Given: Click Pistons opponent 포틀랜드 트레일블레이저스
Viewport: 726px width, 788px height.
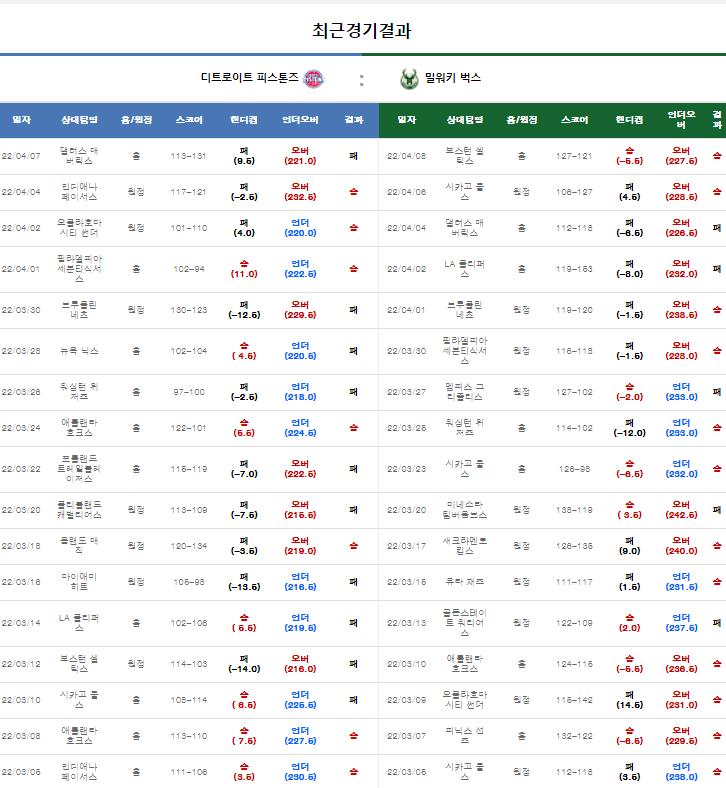Looking at the screenshot, I should click(79, 468).
